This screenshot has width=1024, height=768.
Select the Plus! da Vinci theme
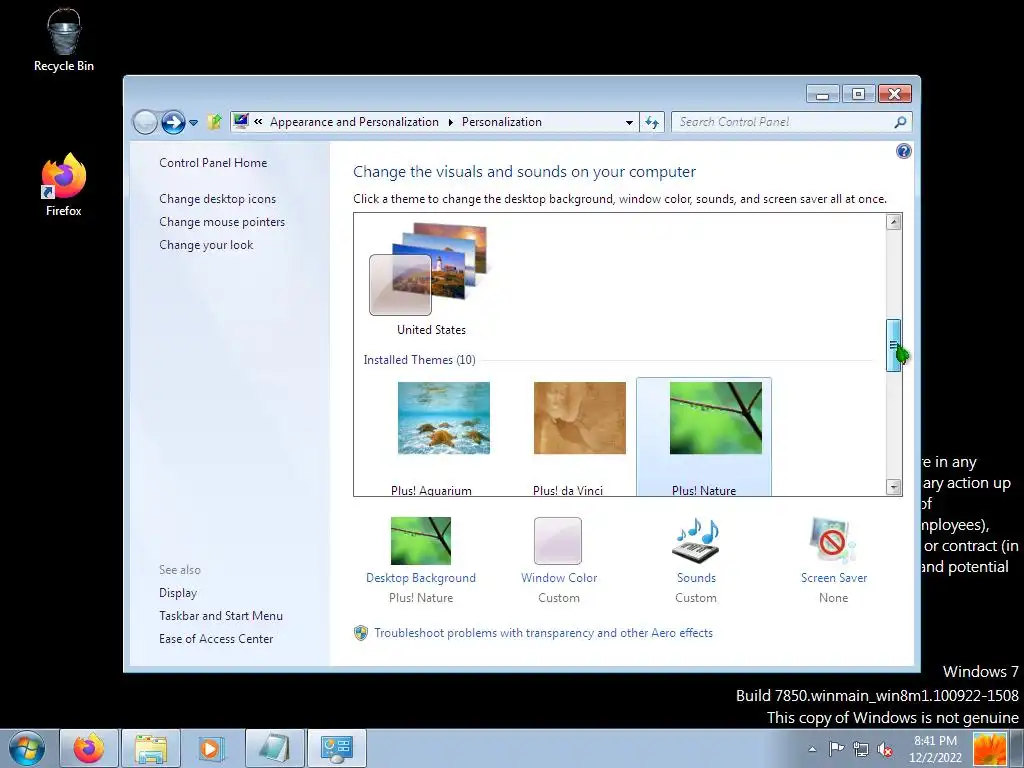click(x=579, y=438)
